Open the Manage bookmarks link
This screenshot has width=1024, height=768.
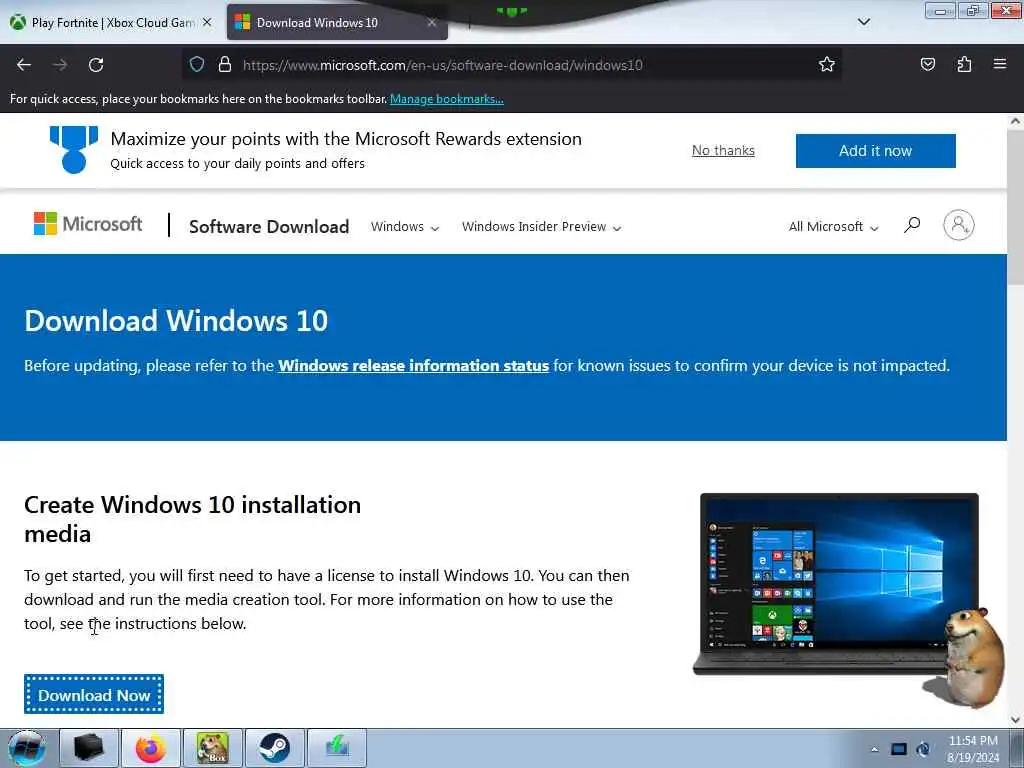447,99
